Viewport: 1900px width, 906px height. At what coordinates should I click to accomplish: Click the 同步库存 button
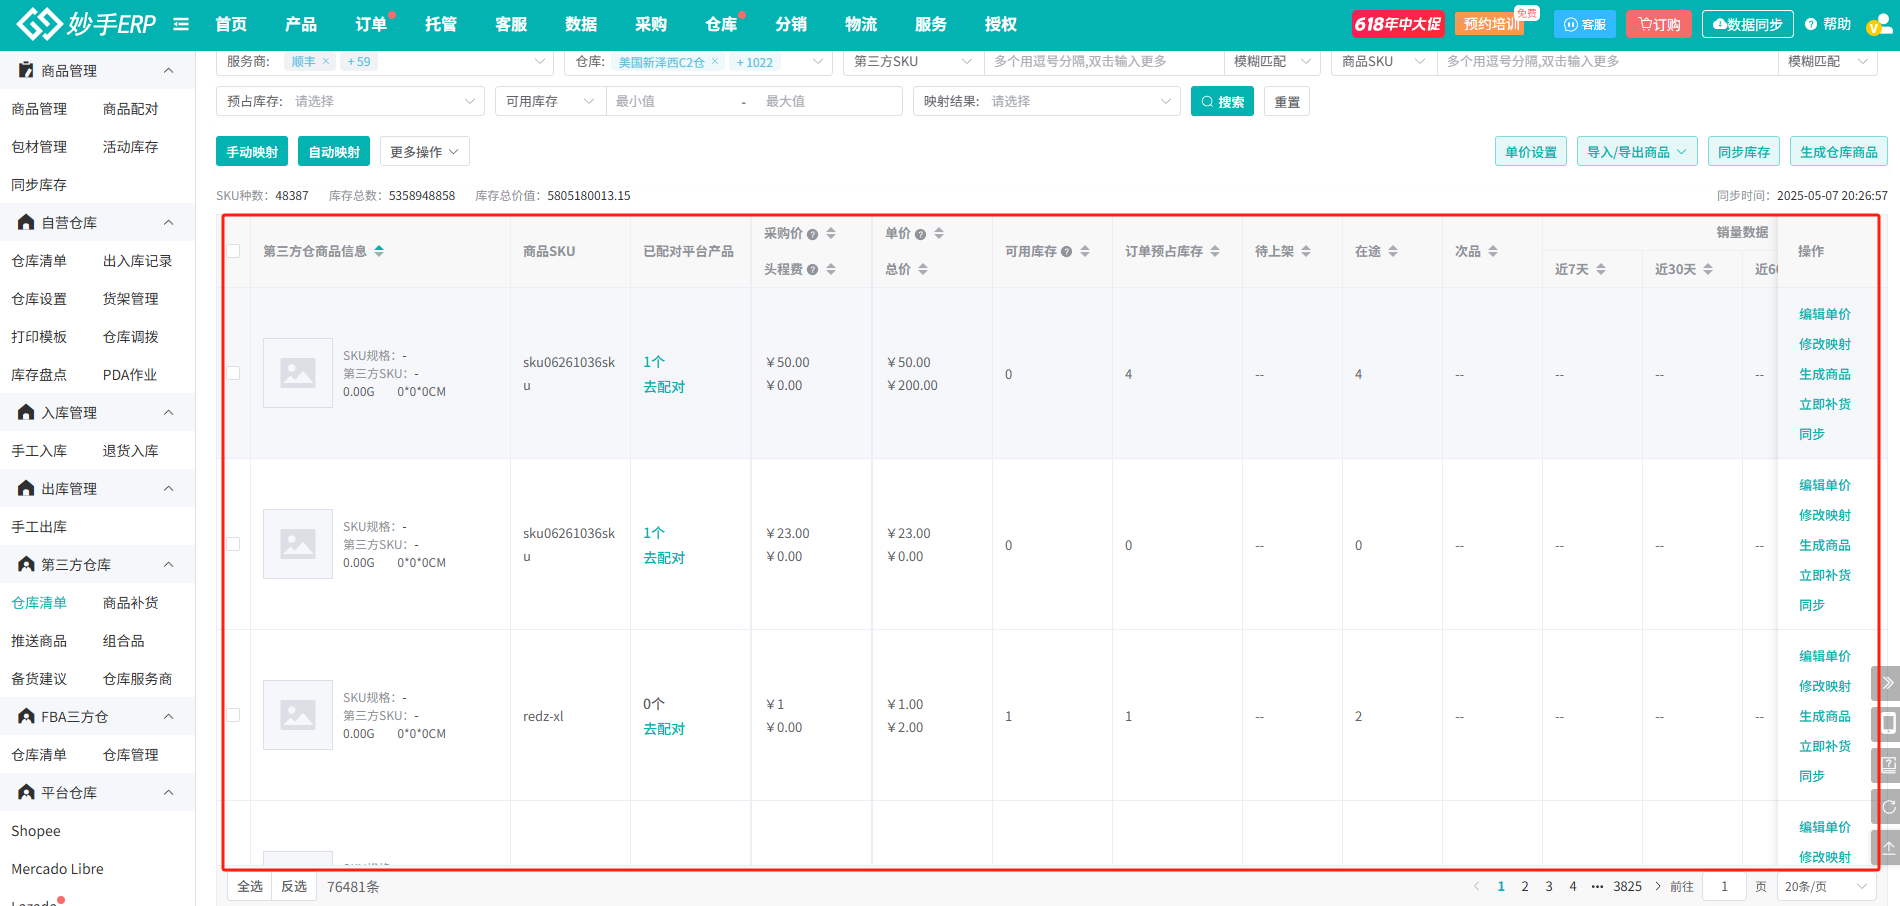click(1744, 152)
